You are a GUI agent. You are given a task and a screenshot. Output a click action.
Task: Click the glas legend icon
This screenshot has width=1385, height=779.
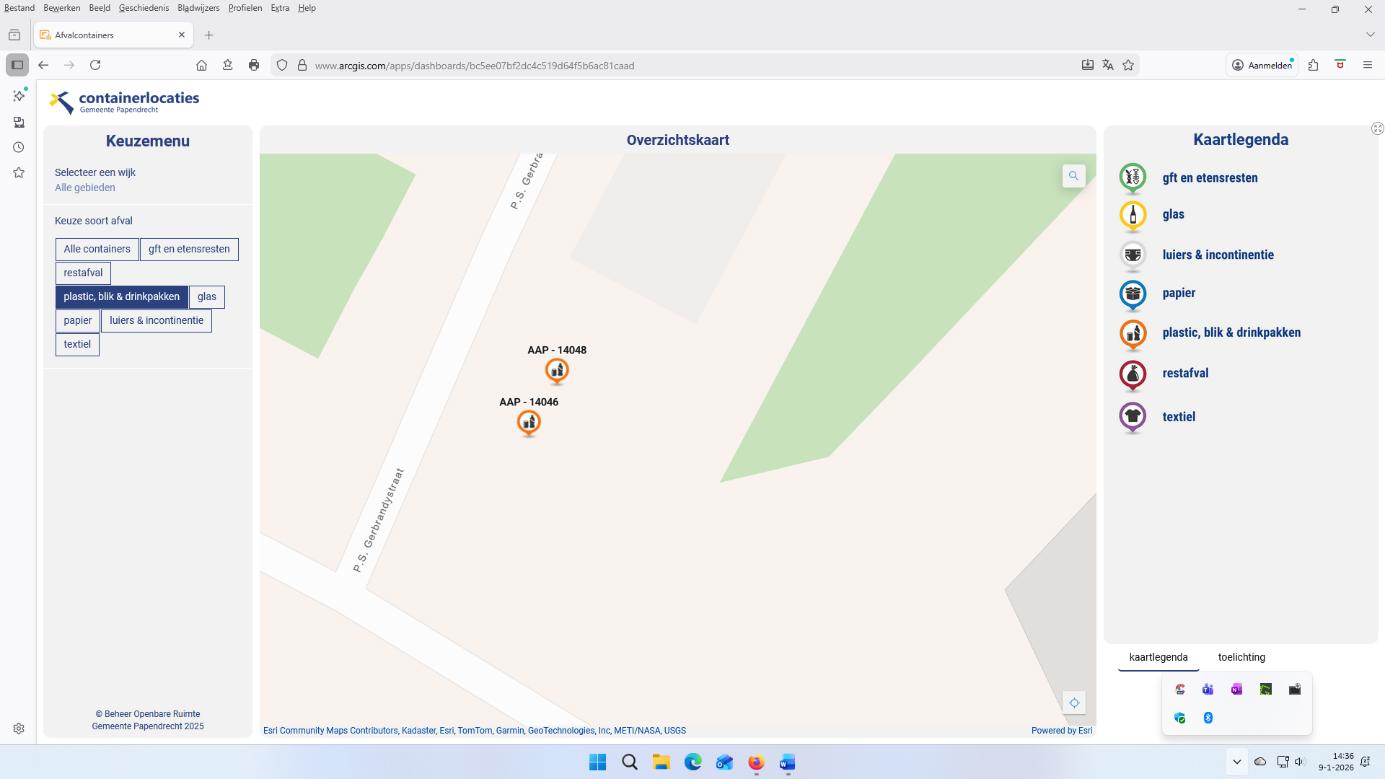pyautogui.click(x=1132, y=215)
